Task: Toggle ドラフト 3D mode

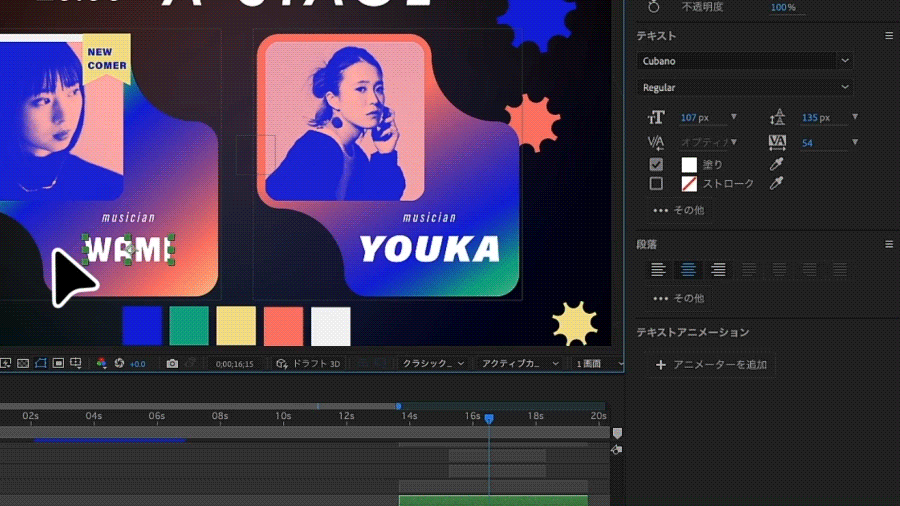Action: (308, 364)
